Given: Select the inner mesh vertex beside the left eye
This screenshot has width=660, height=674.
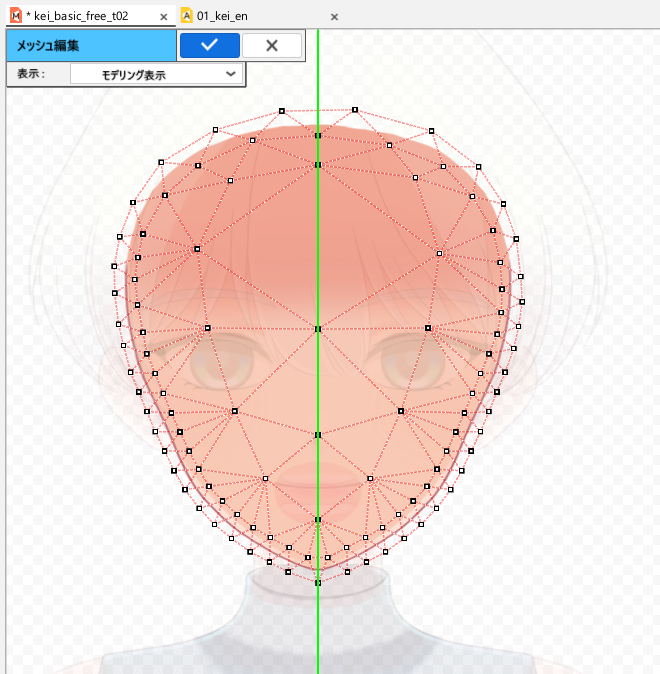Looking at the screenshot, I should point(207,328).
